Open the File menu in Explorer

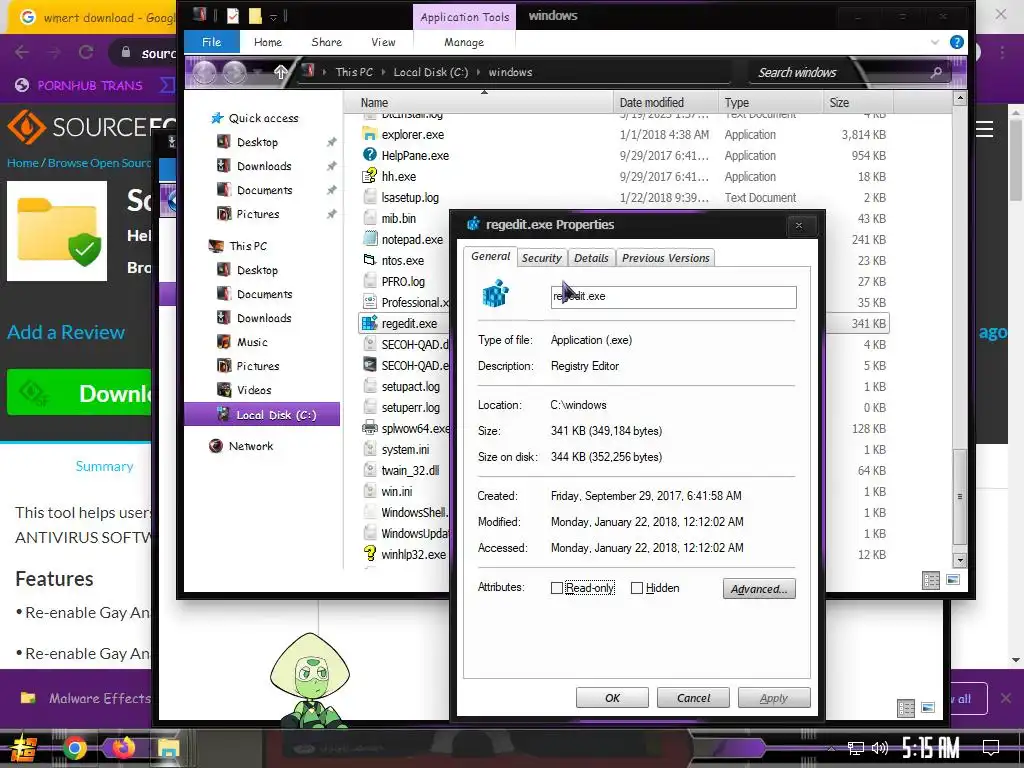click(211, 42)
